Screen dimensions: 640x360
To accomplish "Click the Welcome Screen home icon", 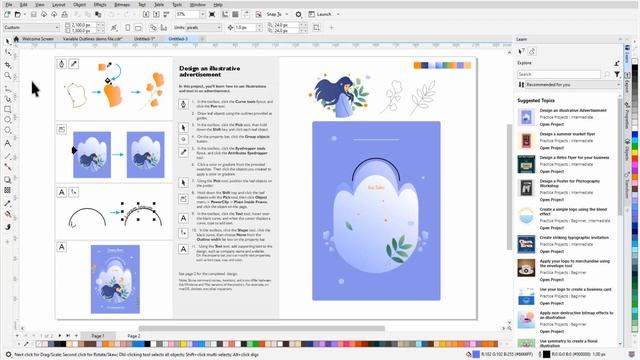I will pos(16,39).
